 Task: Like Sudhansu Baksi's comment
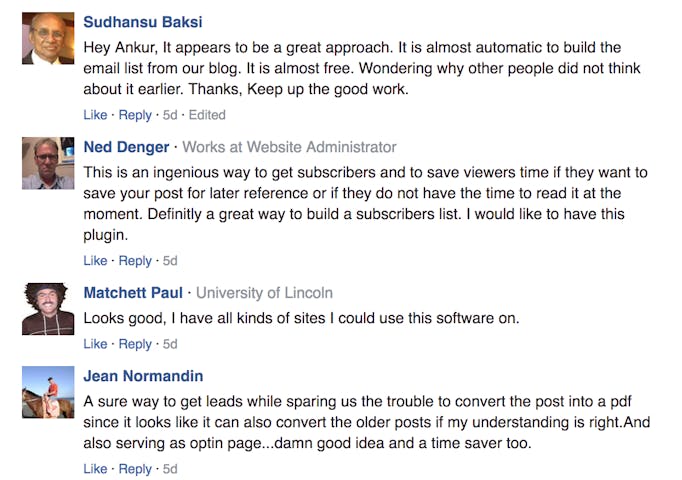coord(95,115)
